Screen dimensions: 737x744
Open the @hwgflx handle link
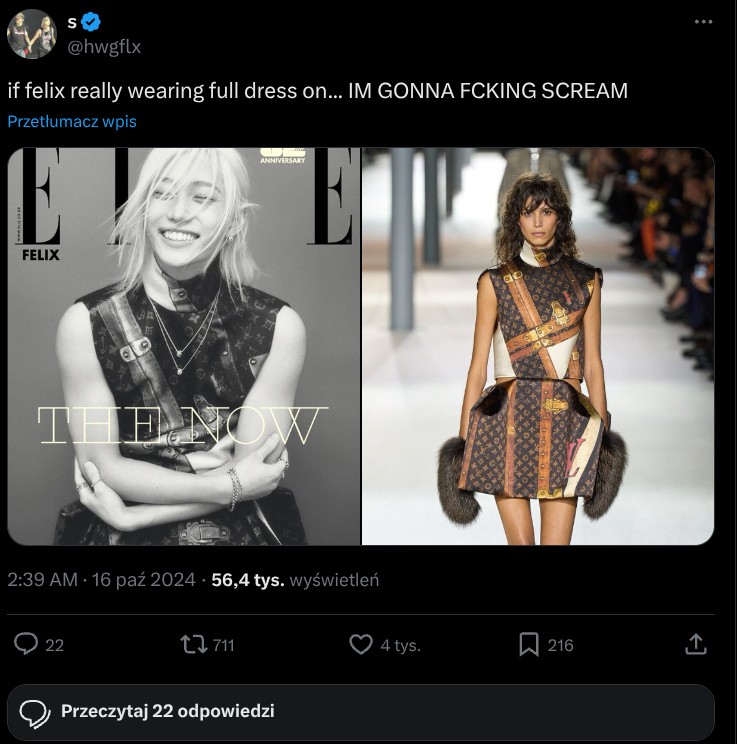pyautogui.click(x=104, y=44)
